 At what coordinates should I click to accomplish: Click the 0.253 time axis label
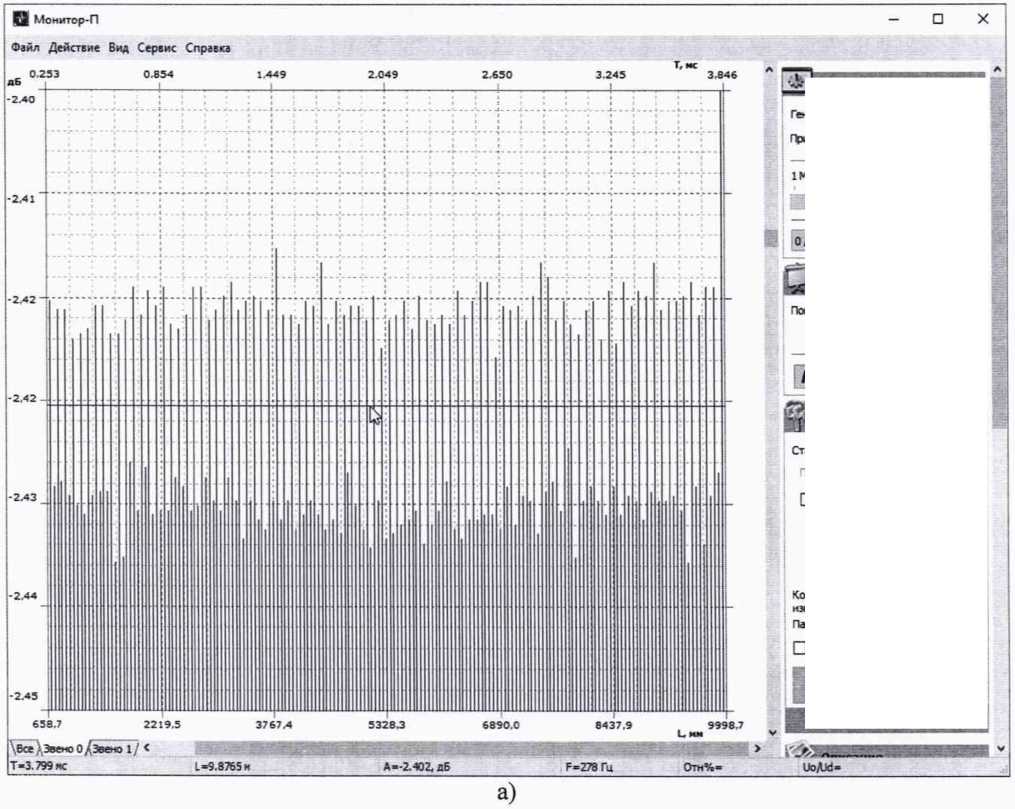pyautogui.click(x=45, y=74)
